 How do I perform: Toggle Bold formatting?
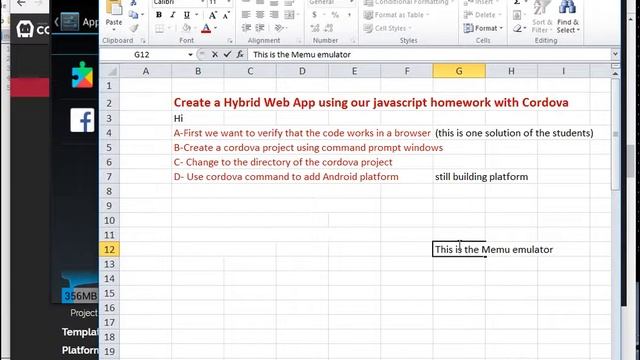pos(159,15)
